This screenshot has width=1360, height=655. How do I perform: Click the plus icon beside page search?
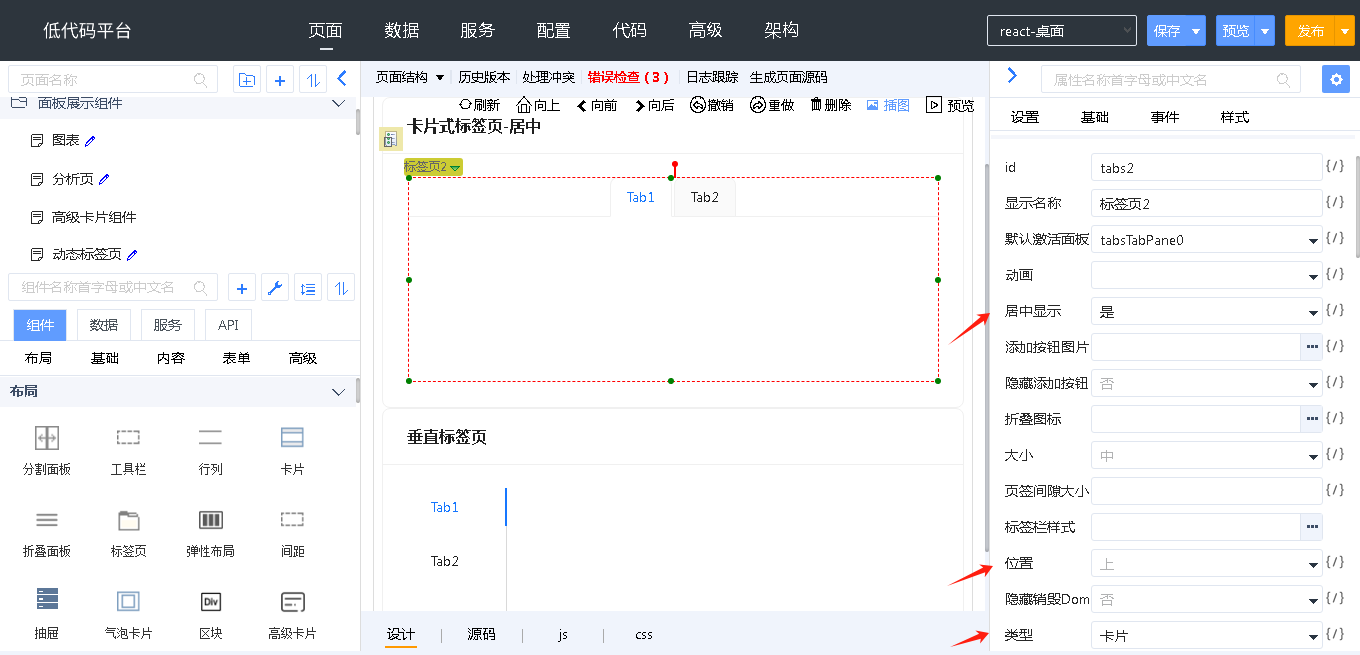click(280, 80)
